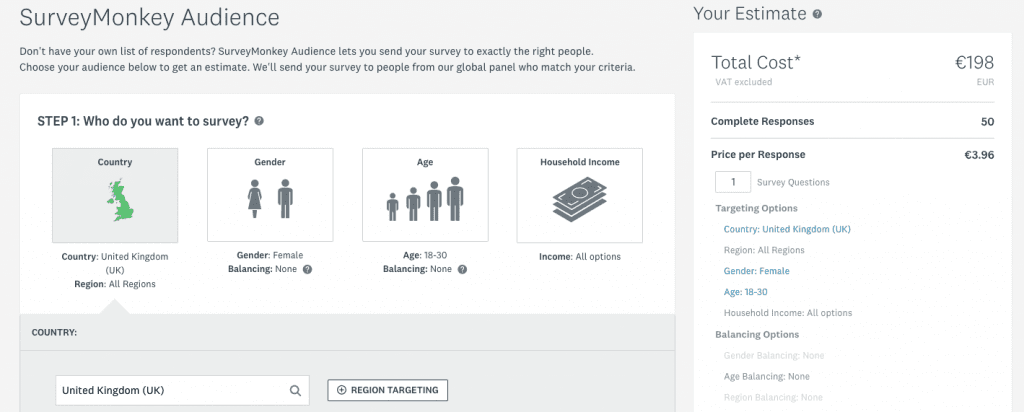1024x412 pixels.
Task: Open help icon beside Your Estimate
Action: (817, 14)
